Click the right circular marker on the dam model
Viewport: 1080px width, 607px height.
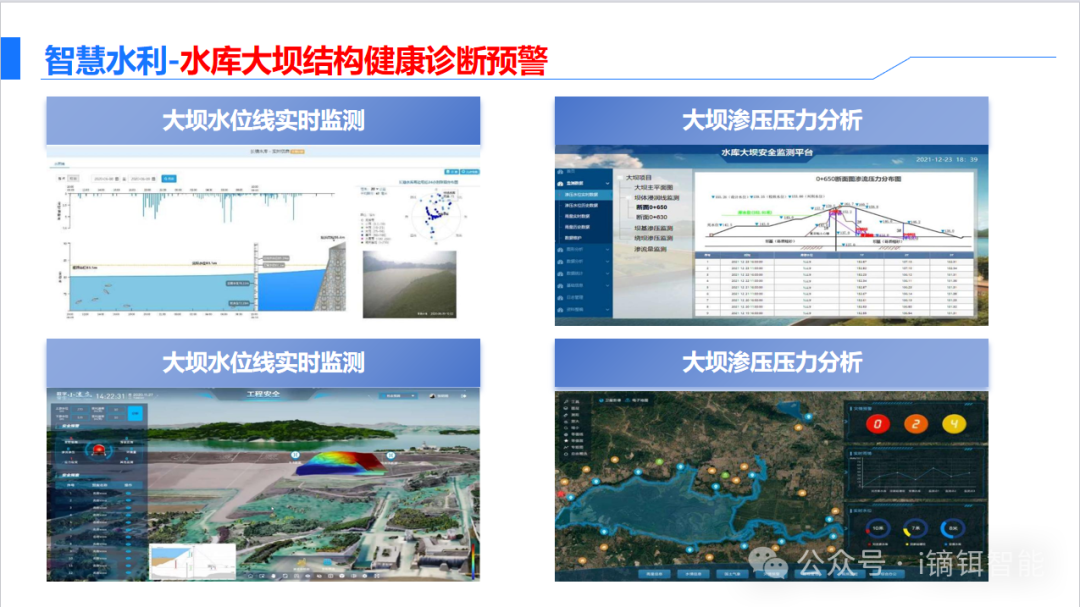tap(391, 455)
